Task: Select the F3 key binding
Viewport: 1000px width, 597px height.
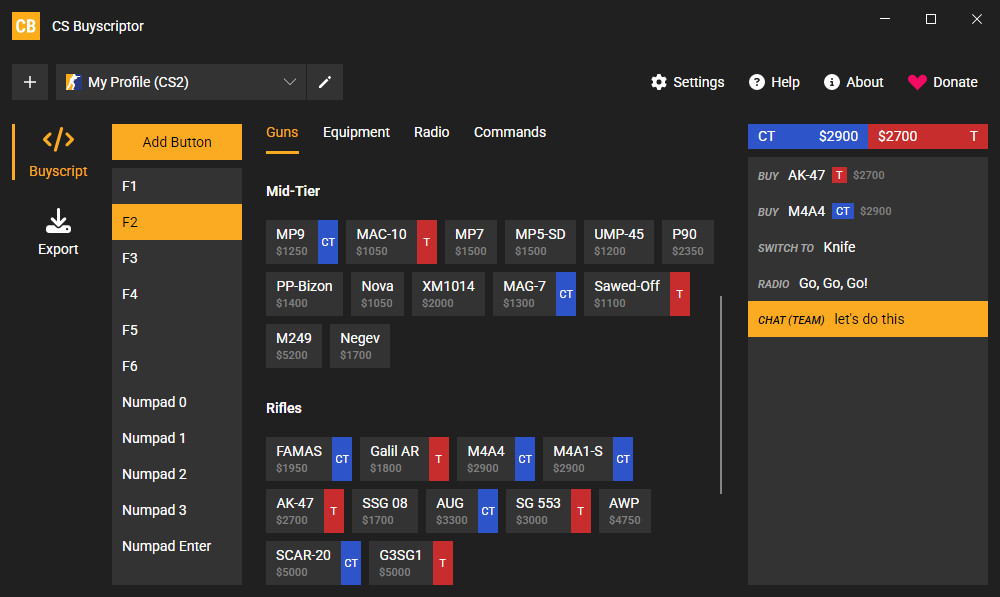Action: pos(177,258)
